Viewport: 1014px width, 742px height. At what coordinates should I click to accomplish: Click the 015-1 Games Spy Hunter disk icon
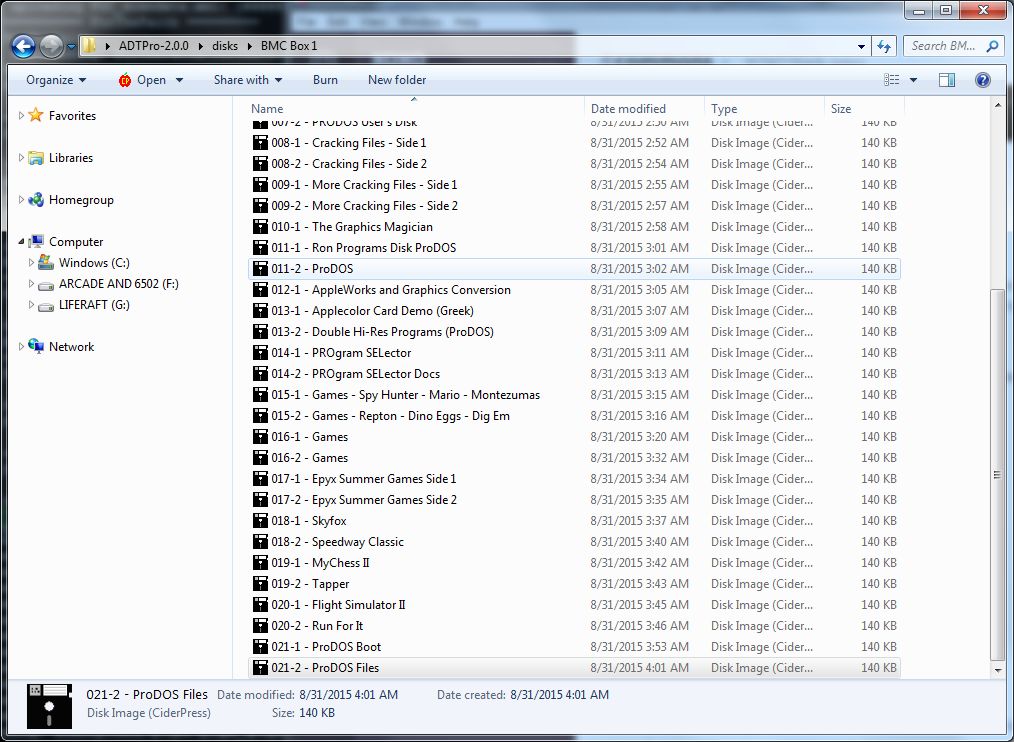click(260, 395)
